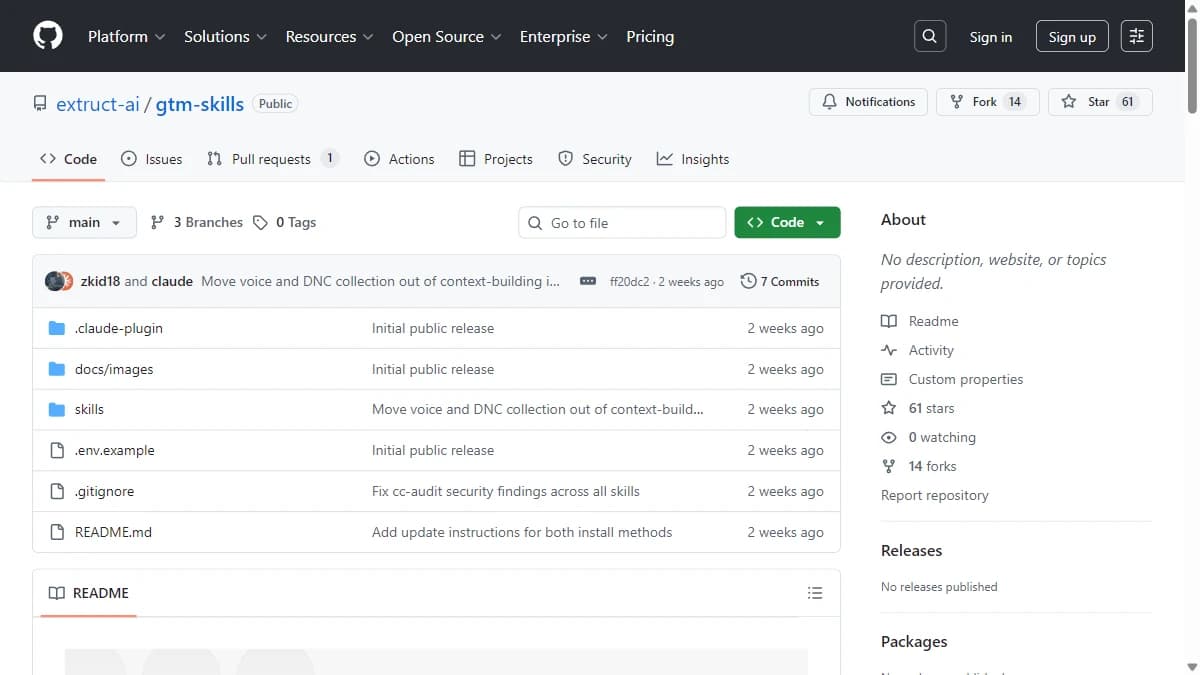Click the fork icon beside 14 forks
This screenshot has width=1200, height=675.
(889, 466)
